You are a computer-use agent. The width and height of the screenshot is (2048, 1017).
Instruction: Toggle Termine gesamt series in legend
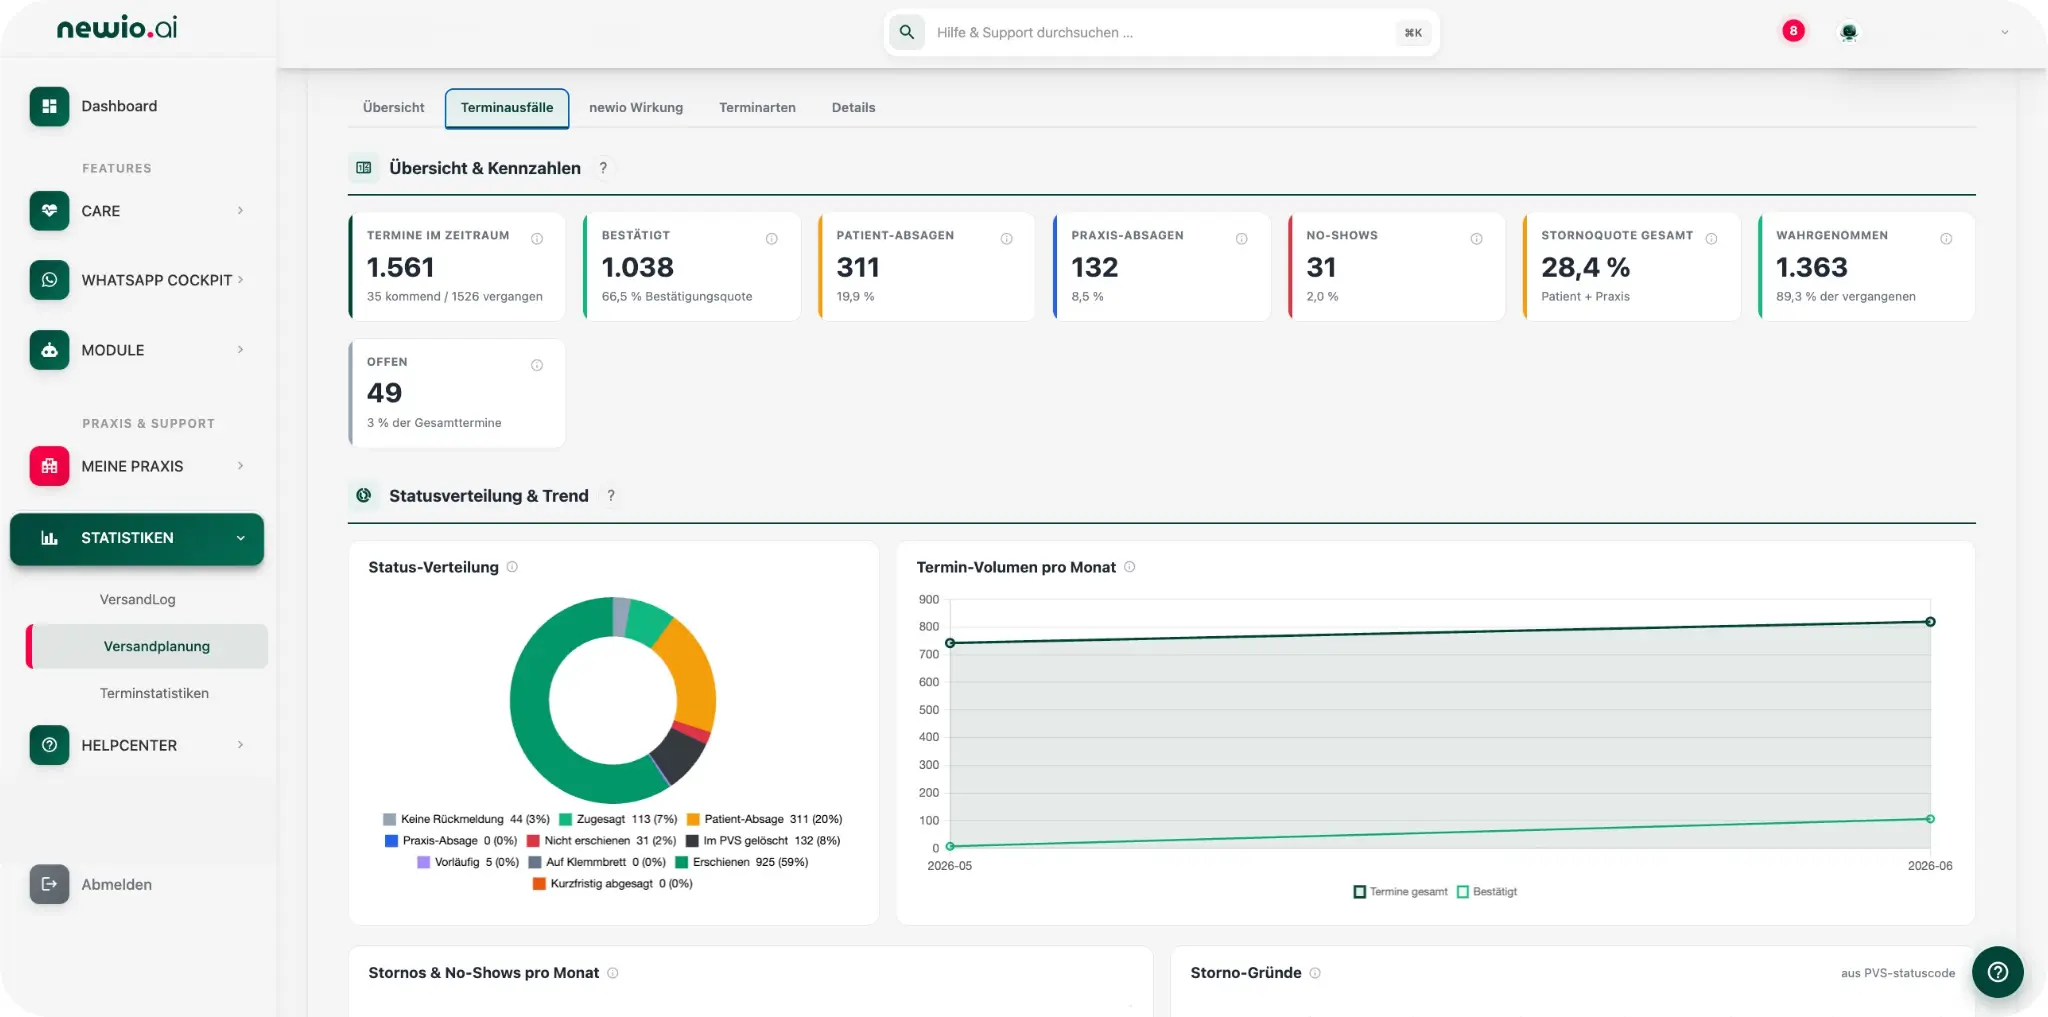point(1400,892)
